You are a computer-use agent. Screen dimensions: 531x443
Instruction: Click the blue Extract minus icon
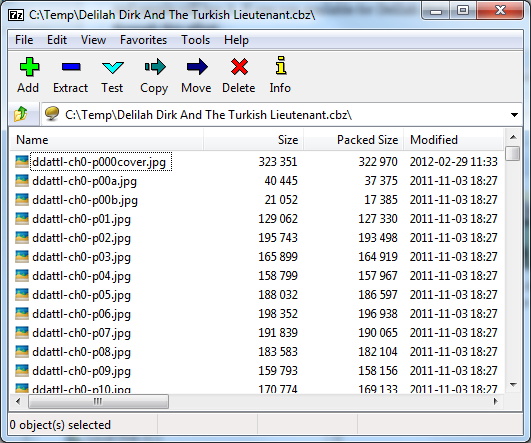click(71, 66)
